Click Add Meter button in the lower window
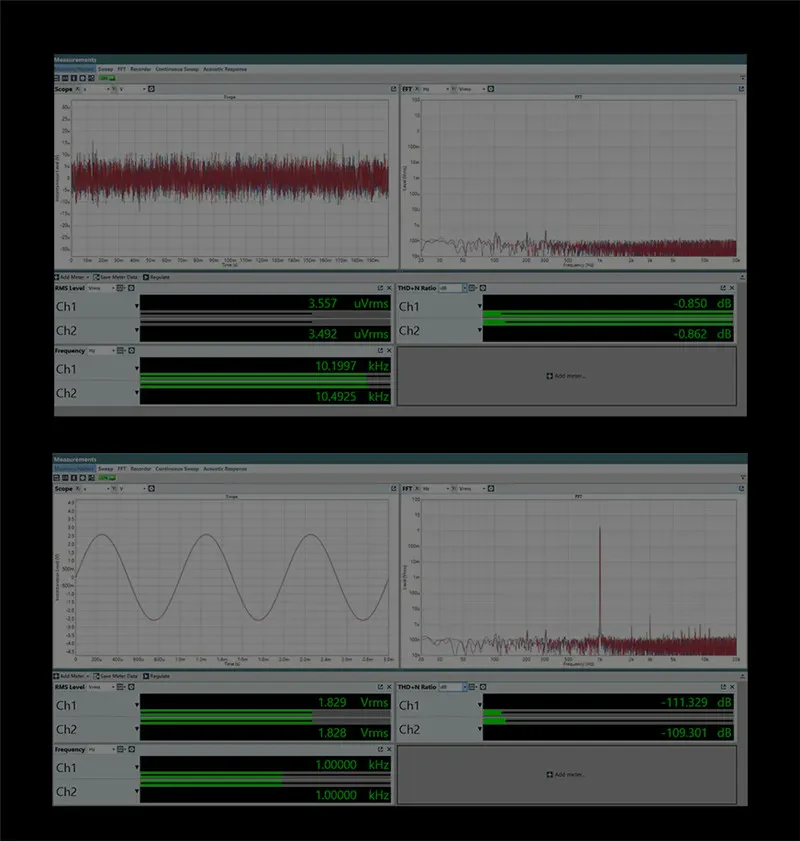 pyautogui.click(x=71, y=676)
